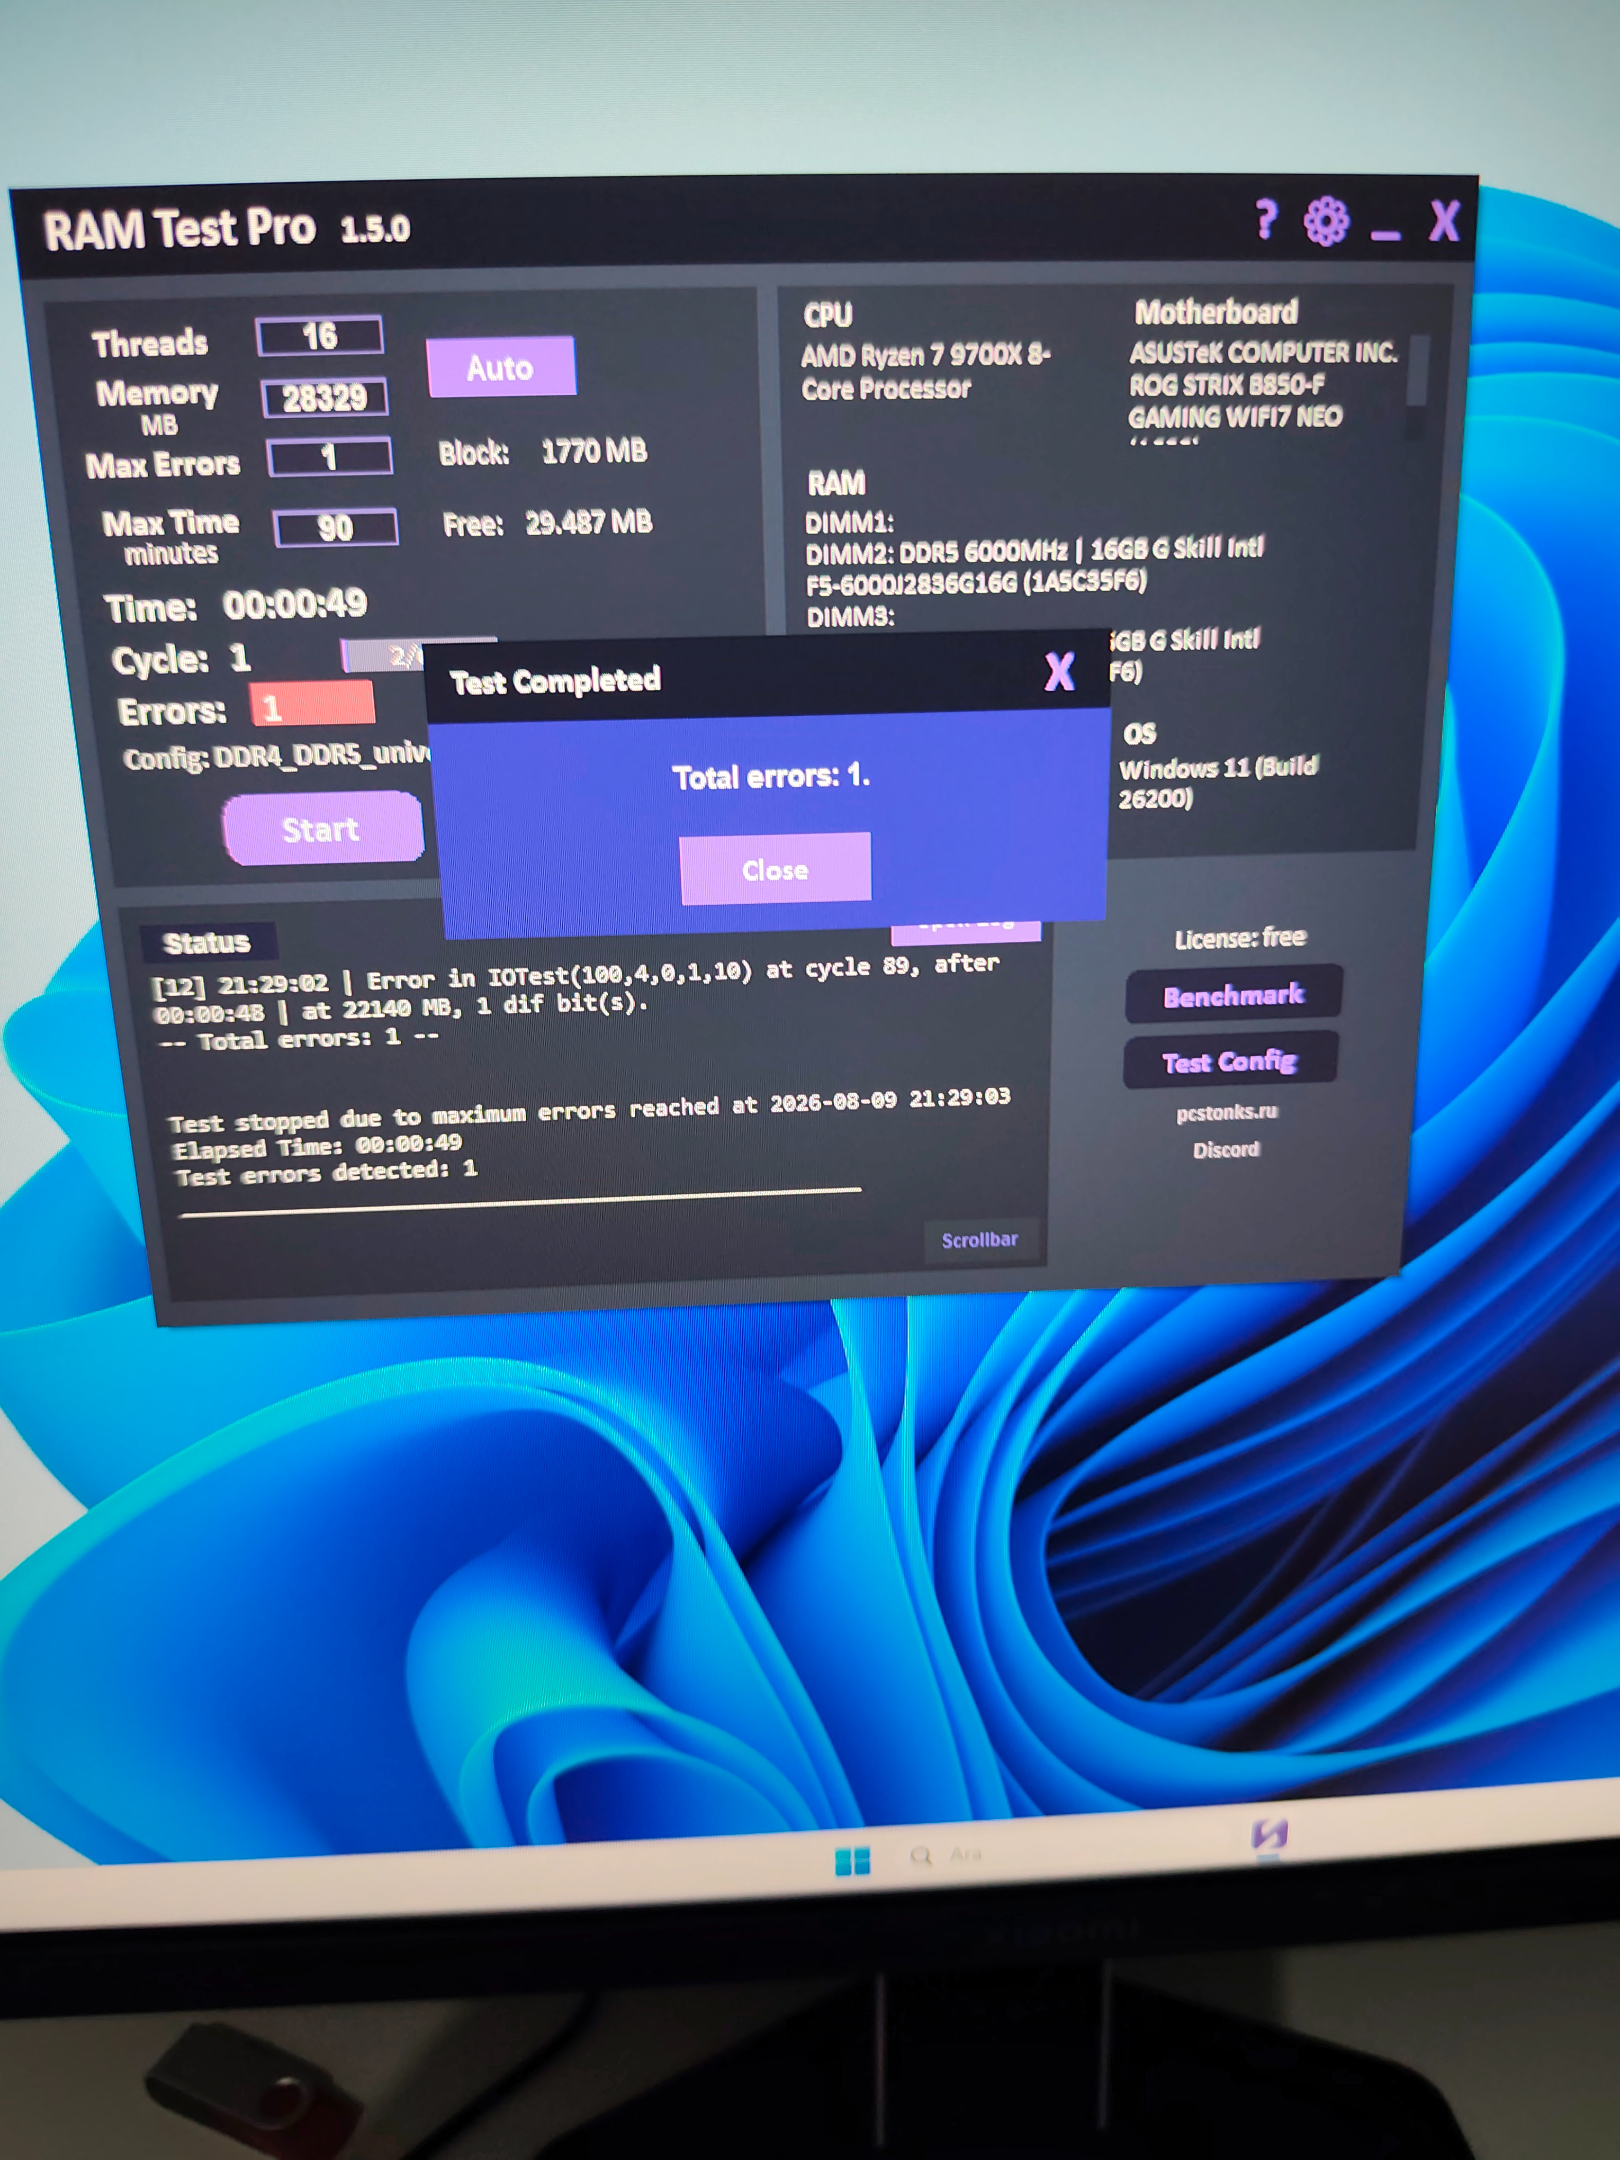Dismiss the Test Completed dialog with X
Image resolution: width=1620 pixels, height=2160 pixels.
1059,672
